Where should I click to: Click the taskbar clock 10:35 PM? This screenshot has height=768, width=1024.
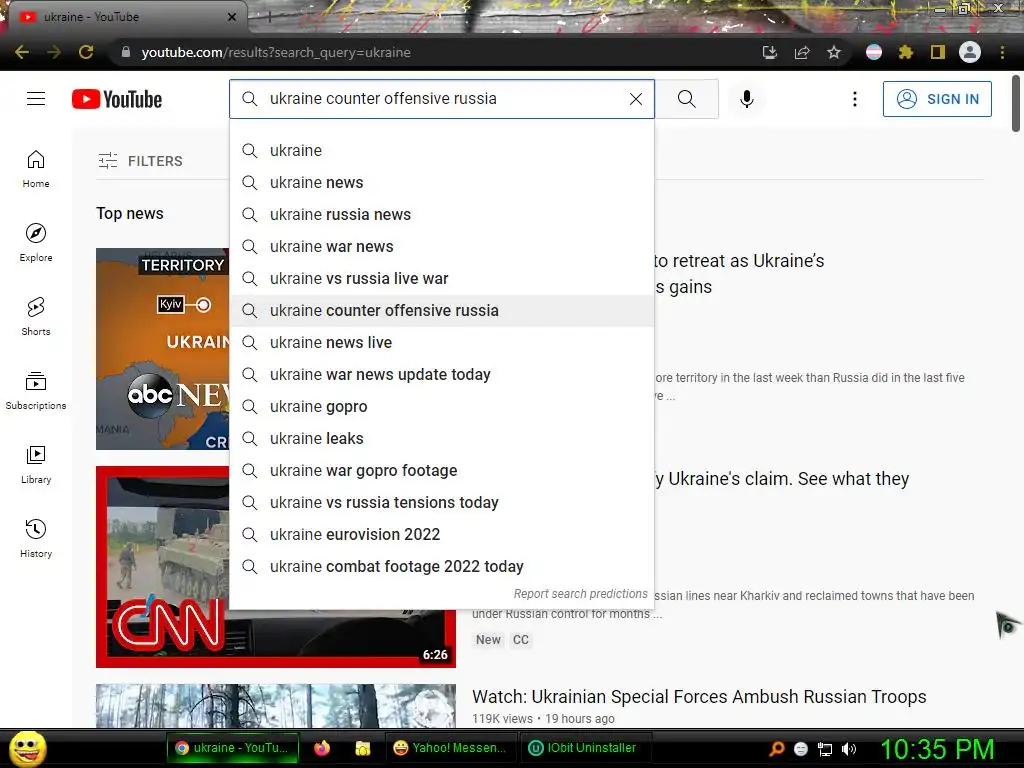tap(937, 749)
